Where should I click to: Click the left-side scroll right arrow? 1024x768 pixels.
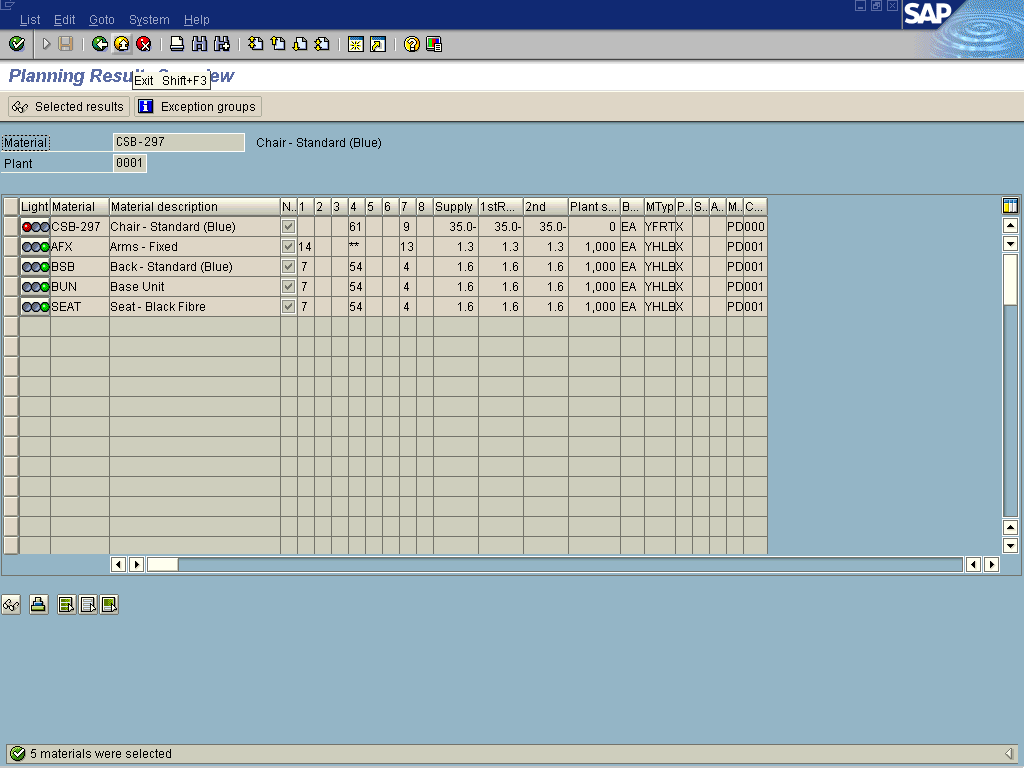136,564
